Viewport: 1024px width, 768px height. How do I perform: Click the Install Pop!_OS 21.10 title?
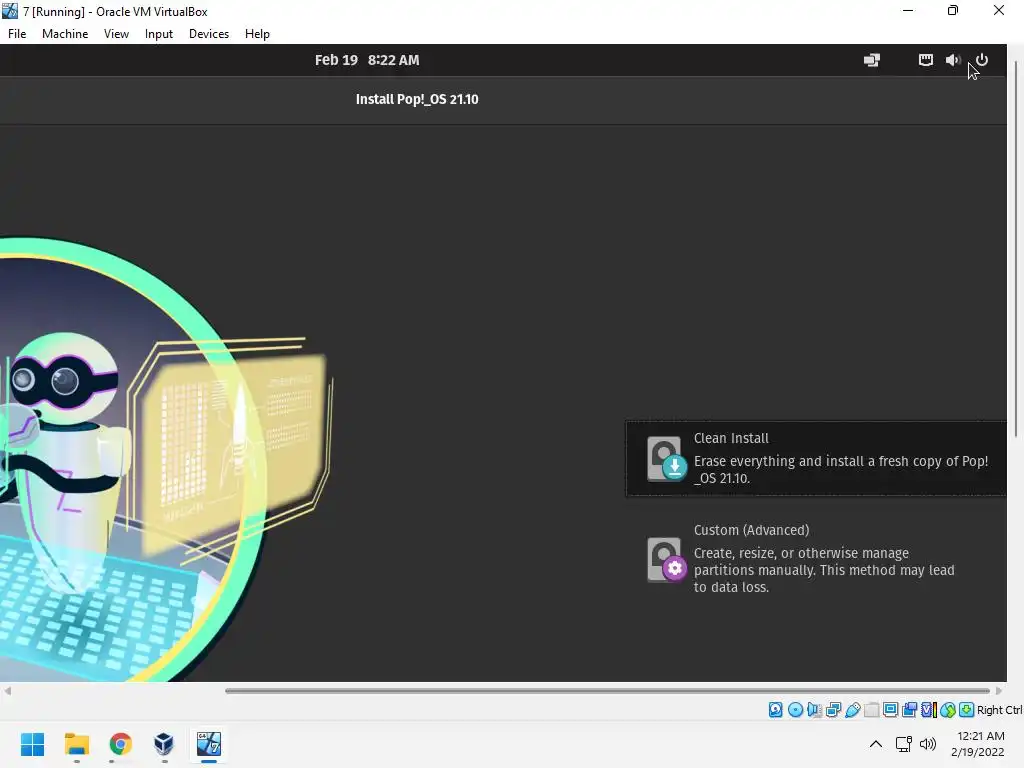[x=417, y=99]
